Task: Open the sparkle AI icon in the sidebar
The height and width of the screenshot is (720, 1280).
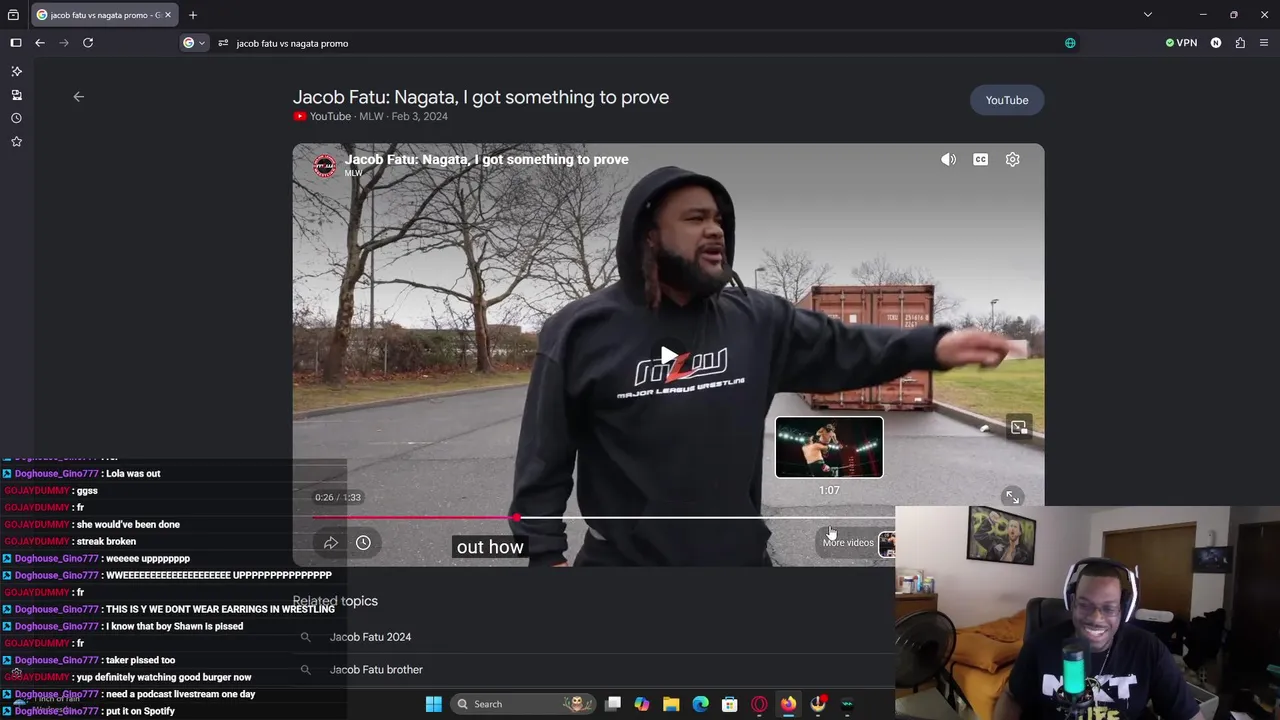Action: pyautogui.click(x=16, y=72)
